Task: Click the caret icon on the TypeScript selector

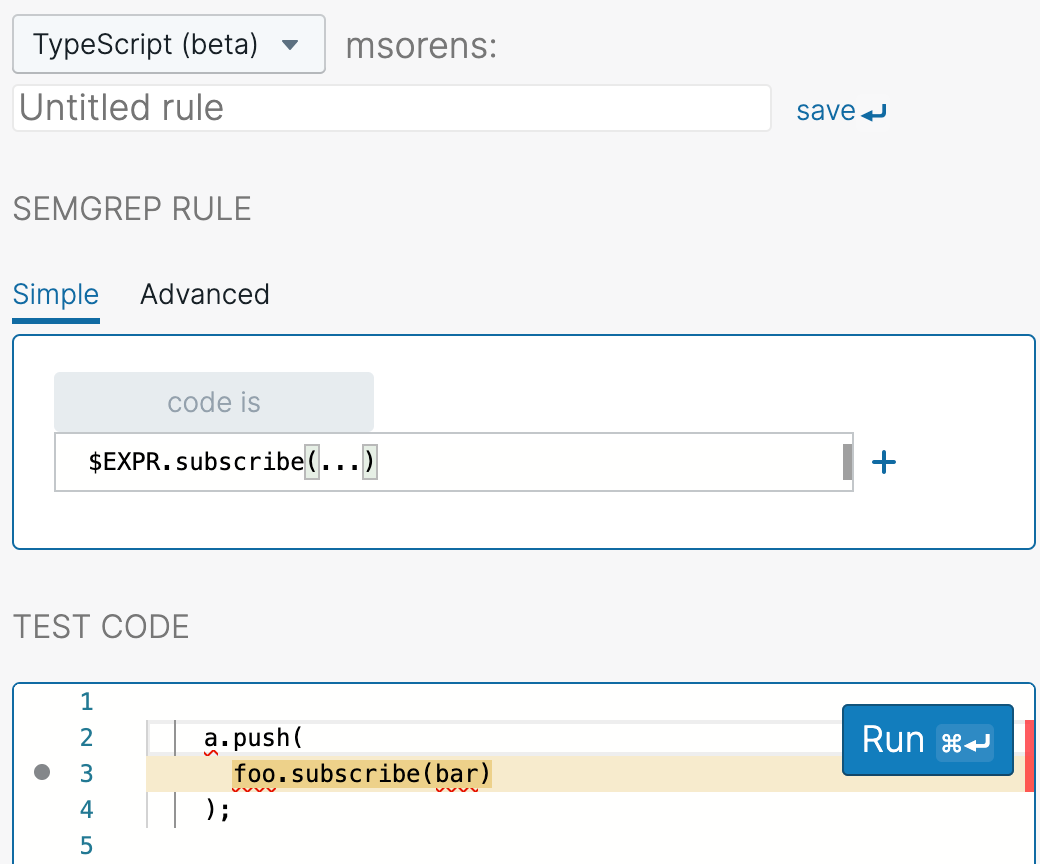Action: [x=291, y=44]
